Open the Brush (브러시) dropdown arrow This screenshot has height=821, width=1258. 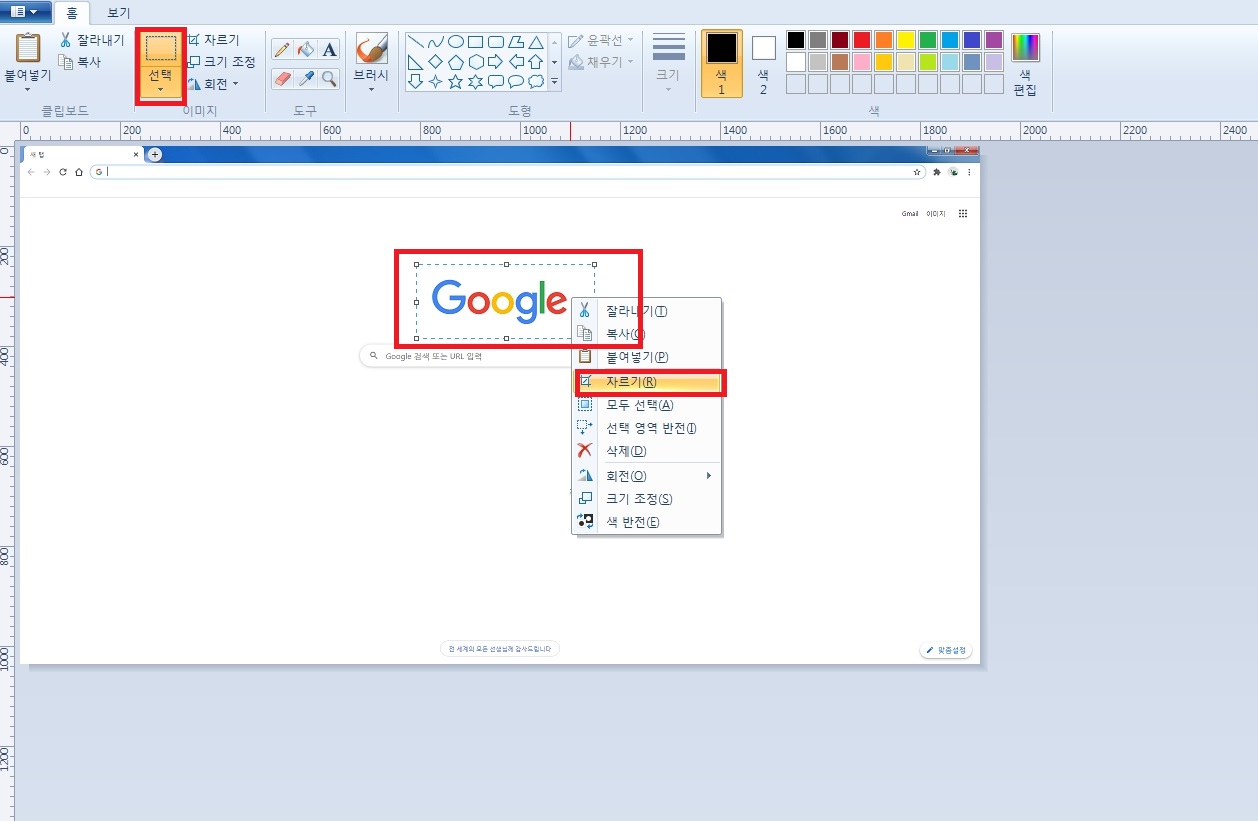371,90
